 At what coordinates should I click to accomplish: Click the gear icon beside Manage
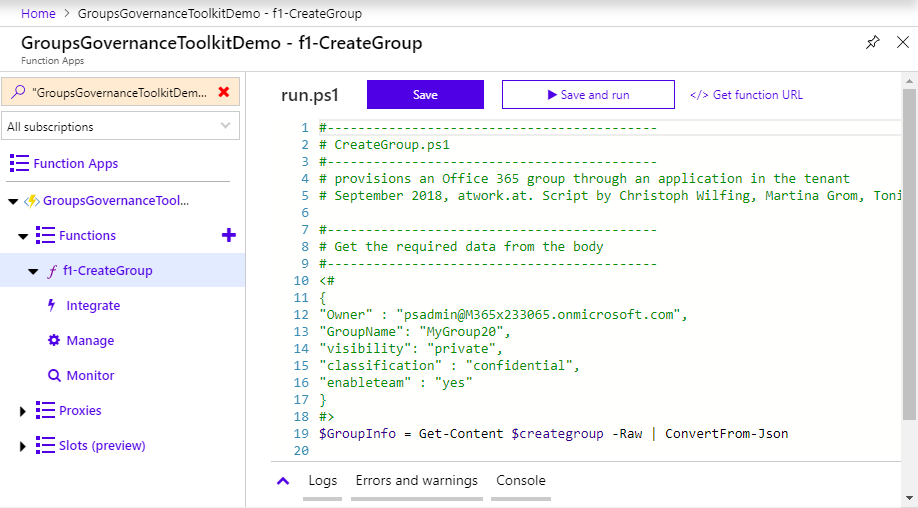pos(54,340)
